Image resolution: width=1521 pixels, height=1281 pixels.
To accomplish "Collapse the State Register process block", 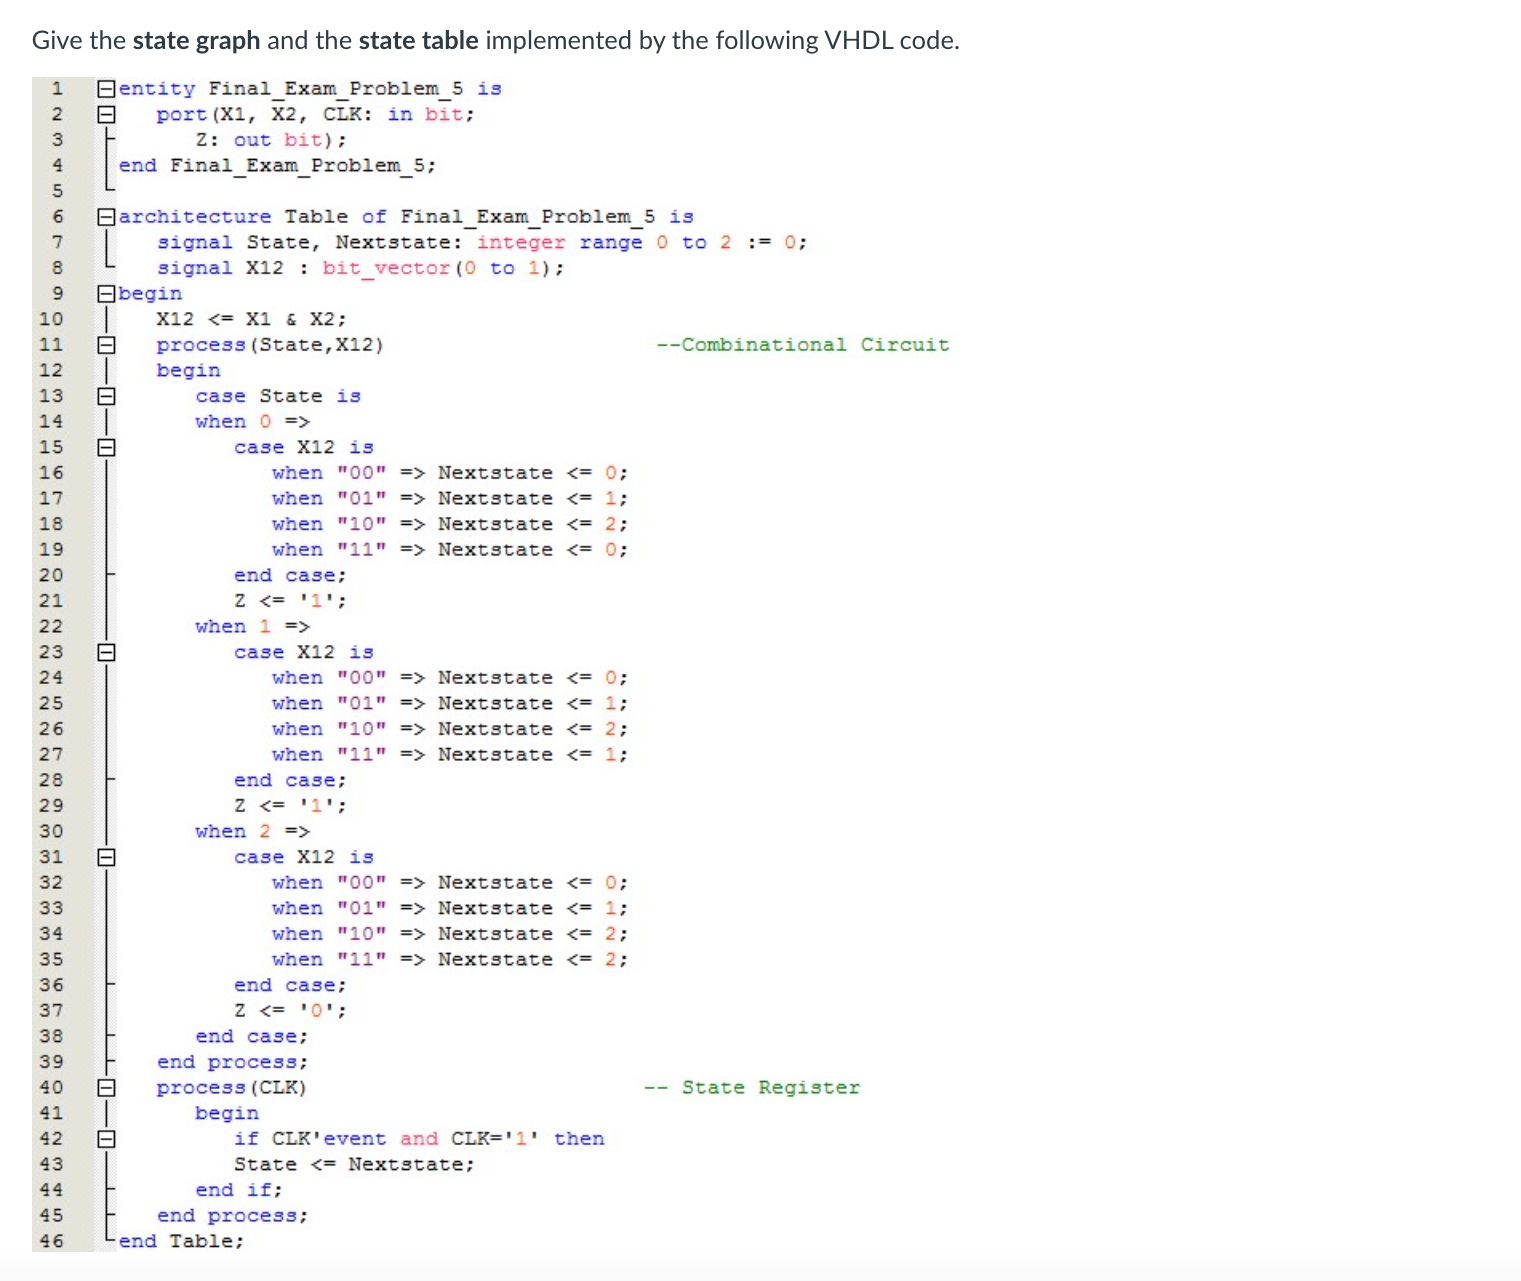I will [x=105, y=1087].
